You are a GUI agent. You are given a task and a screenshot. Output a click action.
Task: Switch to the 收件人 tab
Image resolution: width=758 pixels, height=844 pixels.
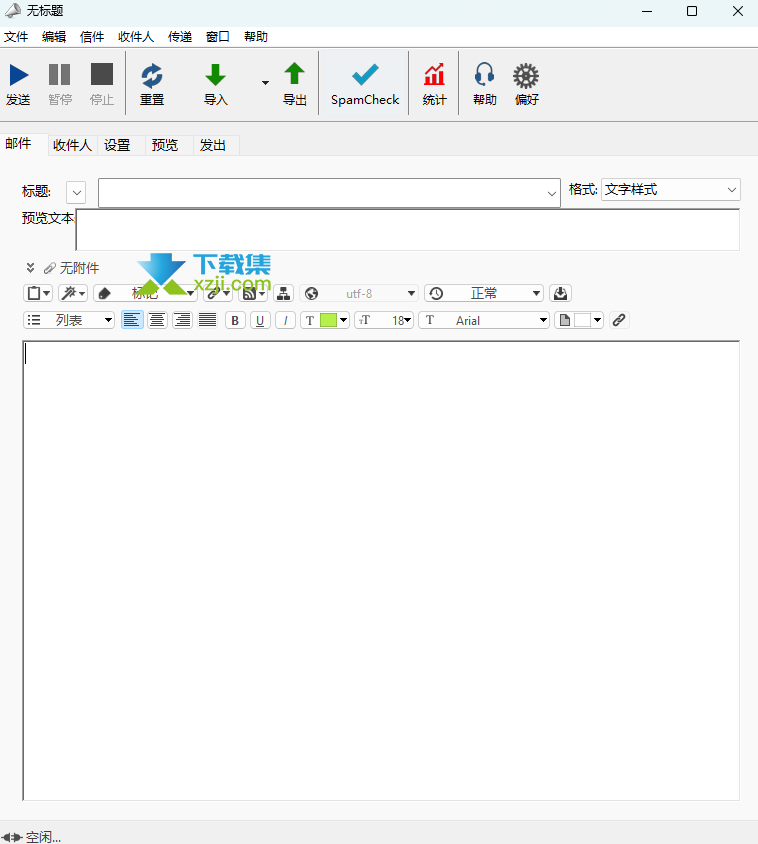[x=72, y=145]
